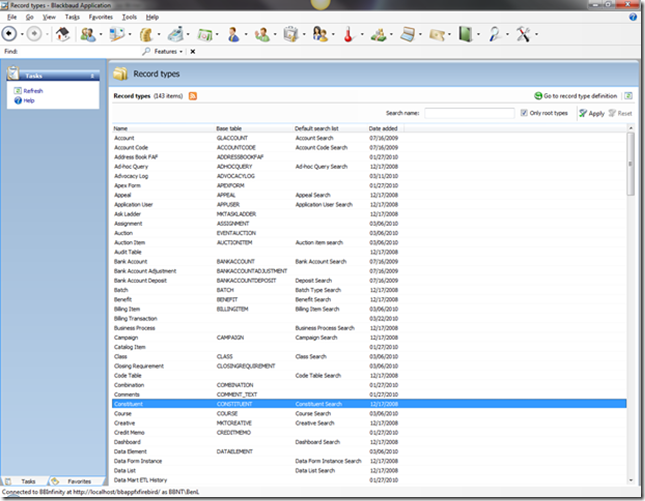Click the cash register toolbar icon

click(x=176, y=33)
